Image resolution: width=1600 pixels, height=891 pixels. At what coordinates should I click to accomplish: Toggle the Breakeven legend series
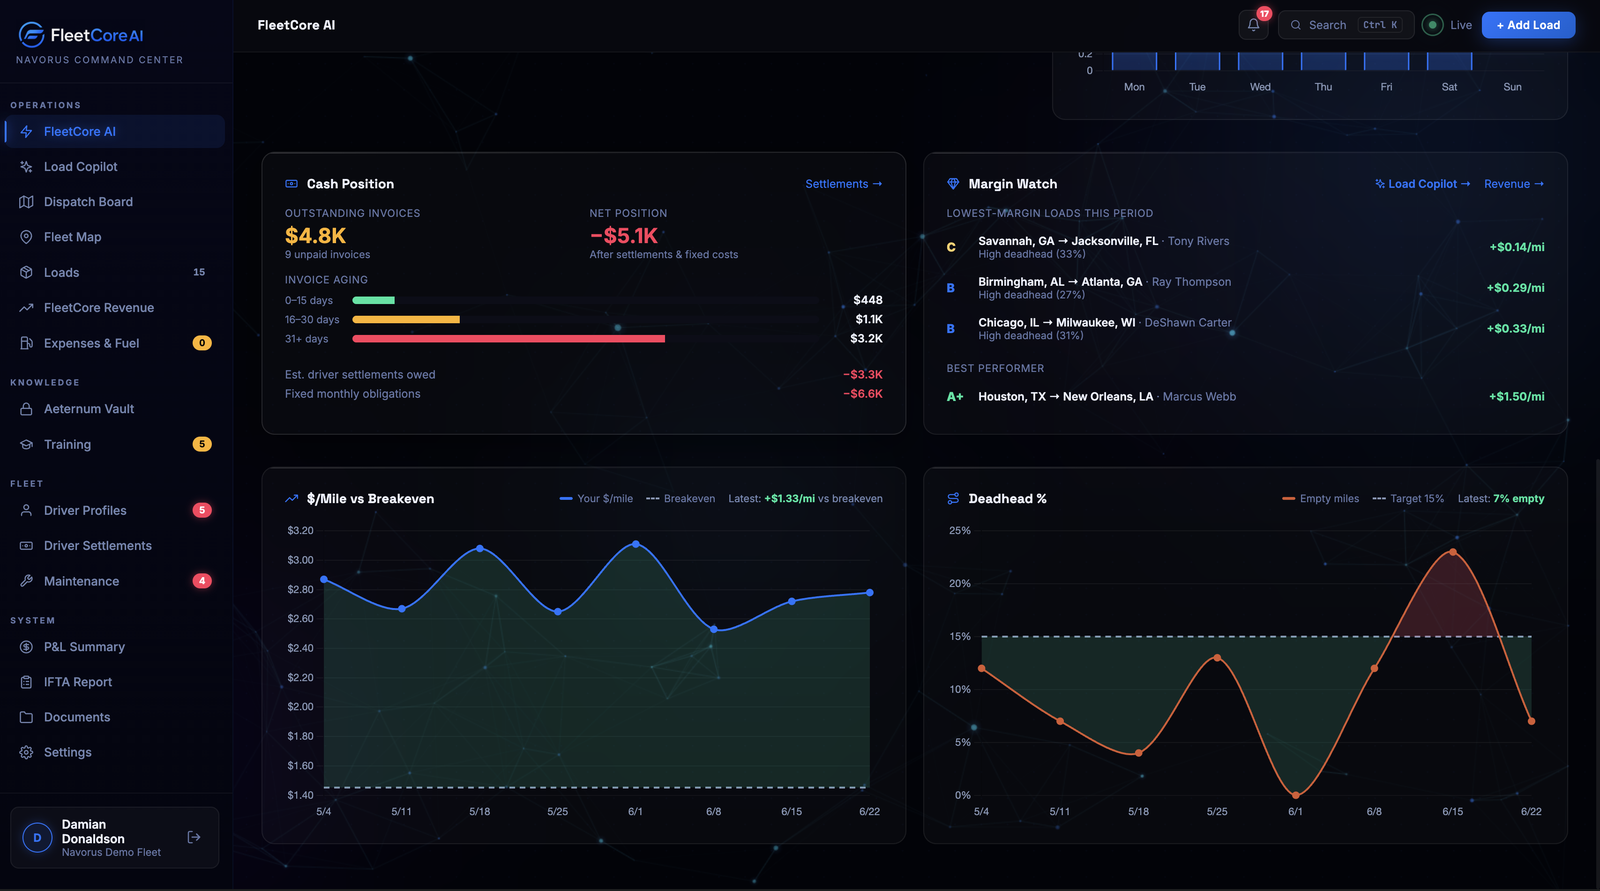[680, 498]
